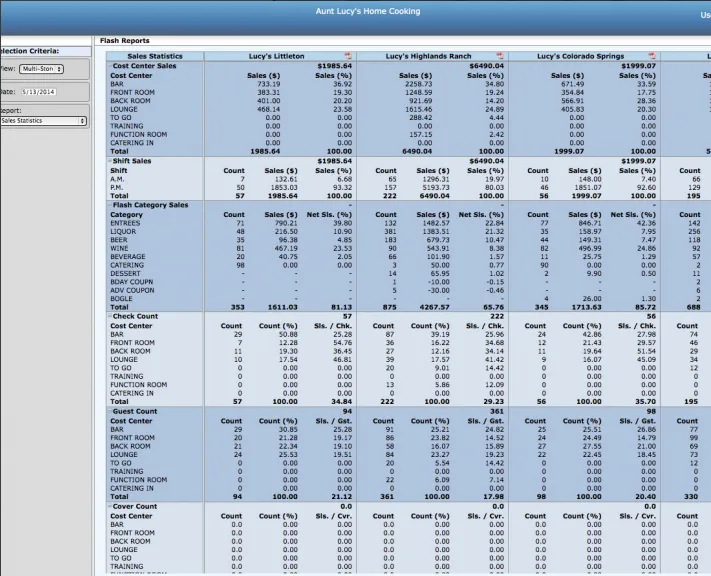Select the Flash Reports tab heading
711x576 pixels.
pos(125,41)
